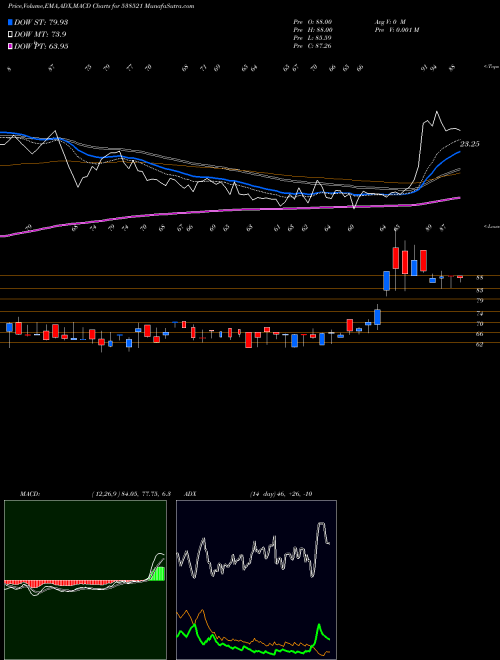
Task: Click inside the green MACD histogram chart
Action: click(x=85, y=580)
